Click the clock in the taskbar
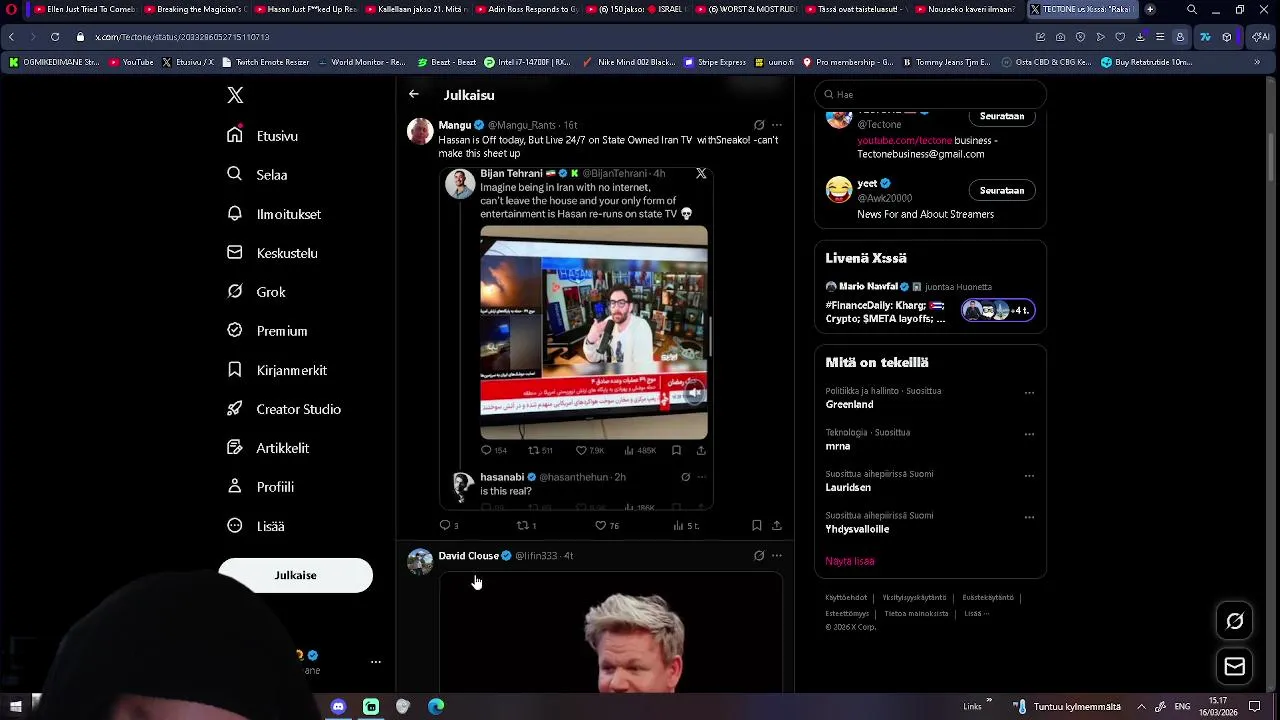The height and width of the screenshot is (720, 1280). click(x=1218, y=706)
